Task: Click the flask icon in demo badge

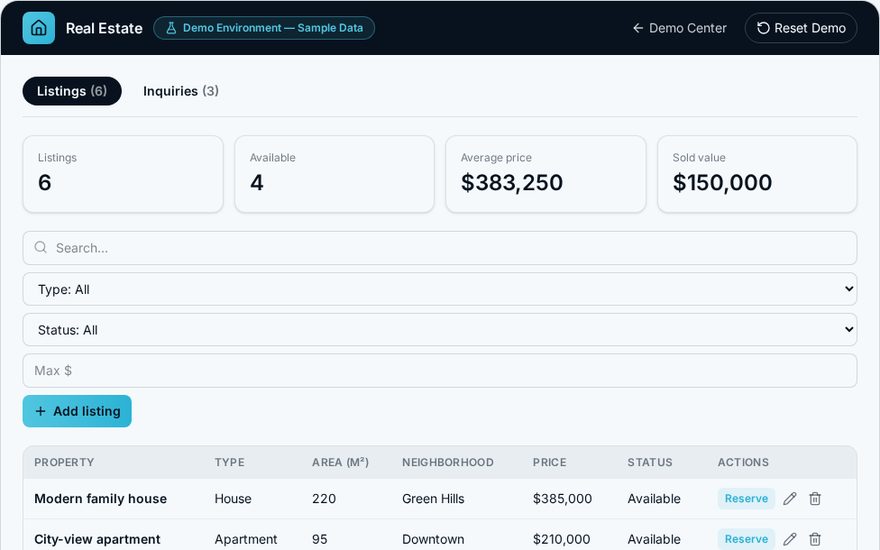Action: (x=171, y=28)
